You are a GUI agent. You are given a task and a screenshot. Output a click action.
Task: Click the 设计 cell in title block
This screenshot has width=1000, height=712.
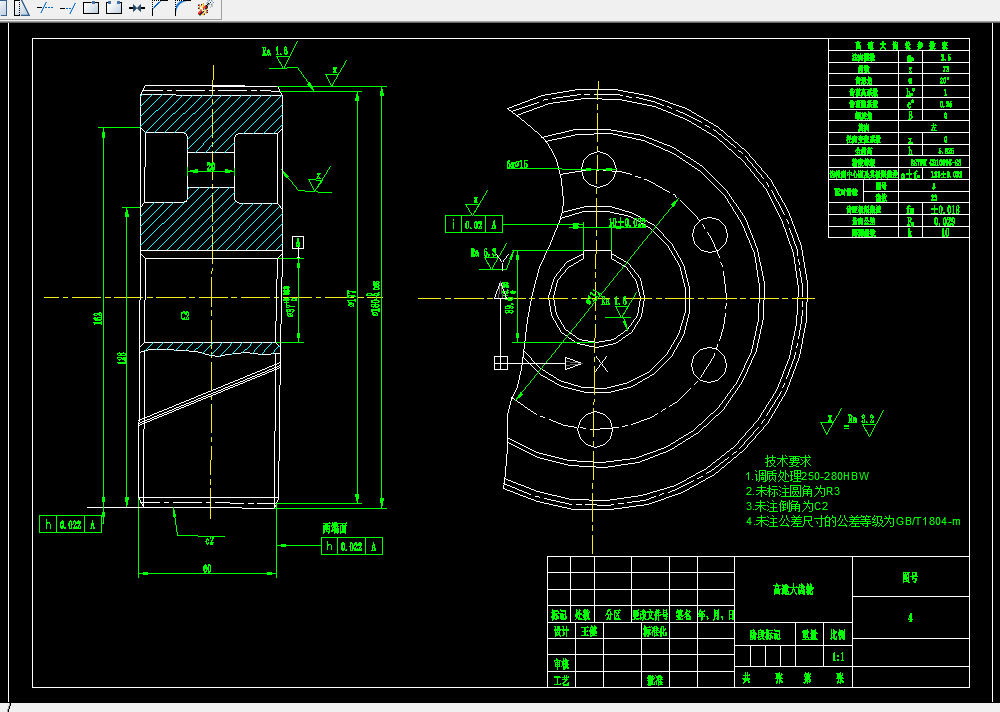tap(561, 632)
